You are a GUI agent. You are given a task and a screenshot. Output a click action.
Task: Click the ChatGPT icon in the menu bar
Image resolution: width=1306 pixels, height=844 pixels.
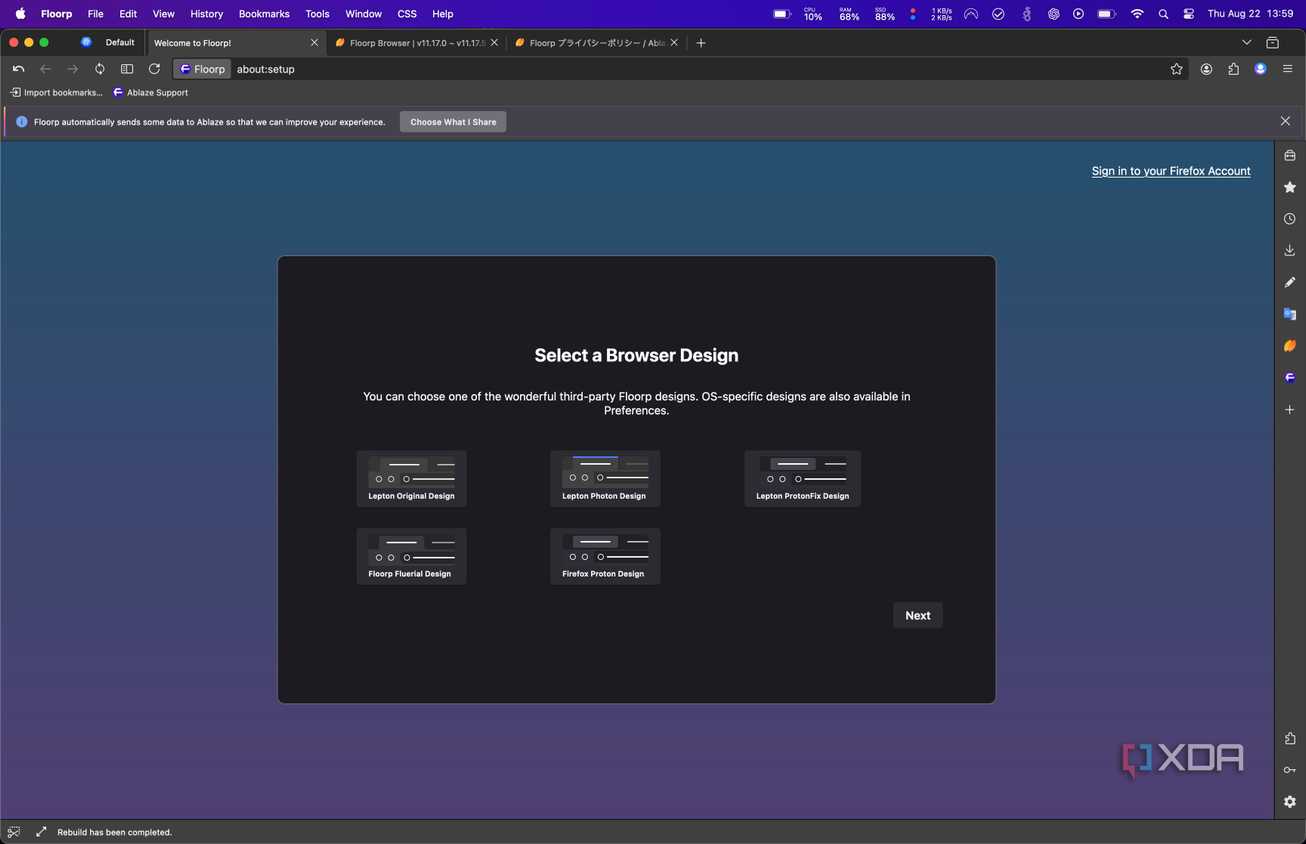click(1053, 14)
